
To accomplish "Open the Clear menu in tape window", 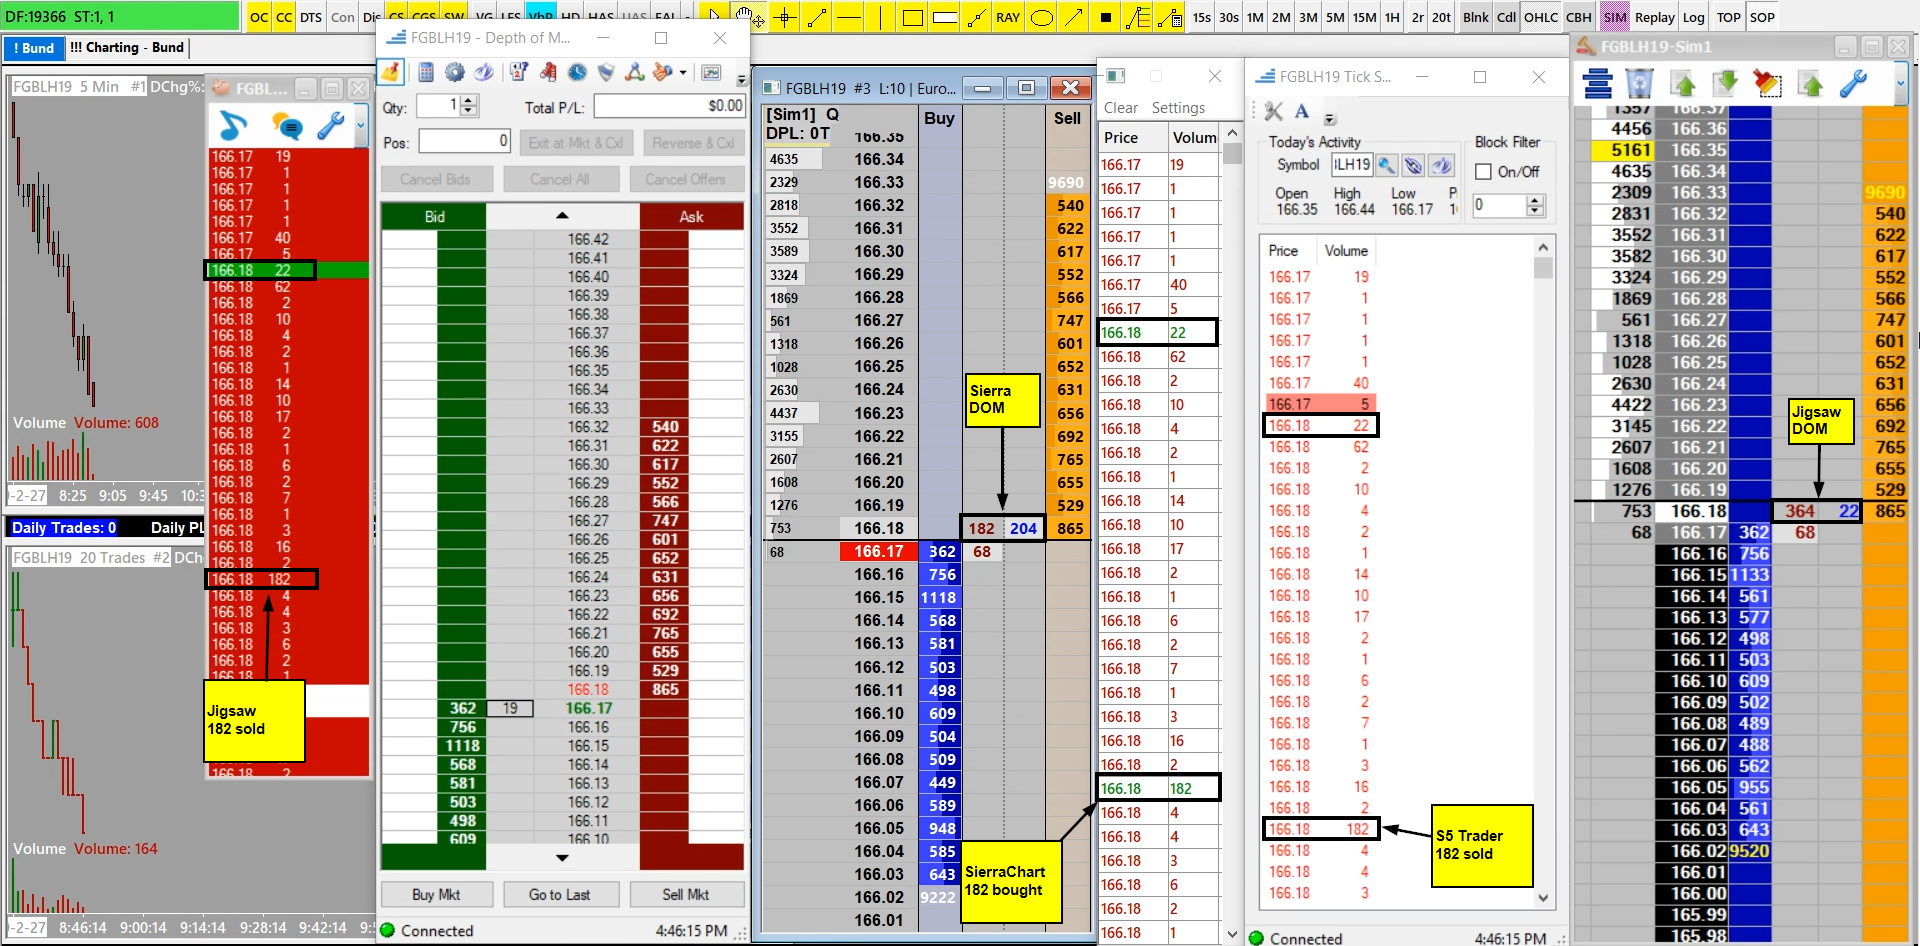I will [1120, 108].
